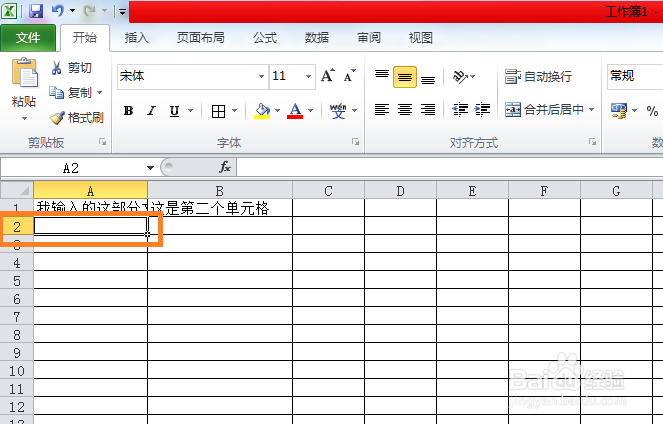Viewport: 663px width, 424px height.
Task: Select column D header
Action: pos(400,191)
